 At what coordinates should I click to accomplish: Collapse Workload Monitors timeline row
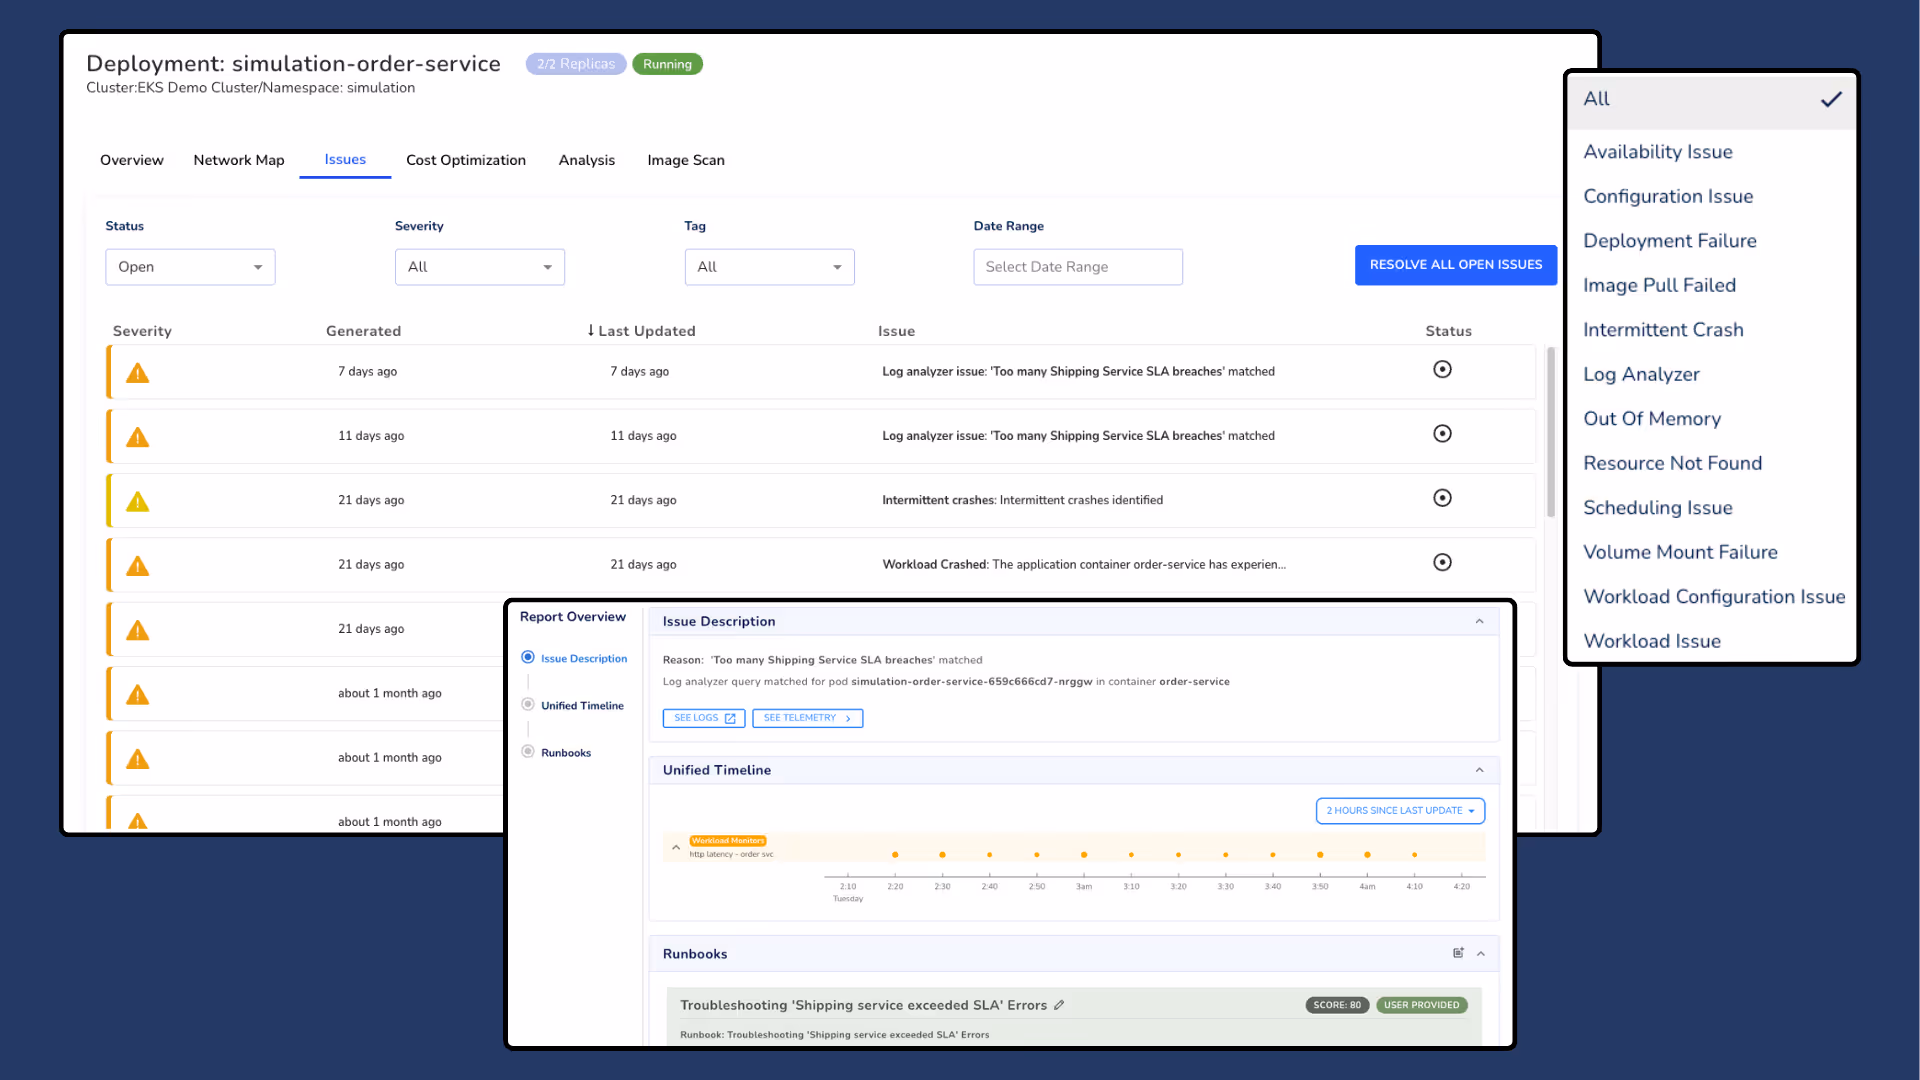[x=676, y=847]
